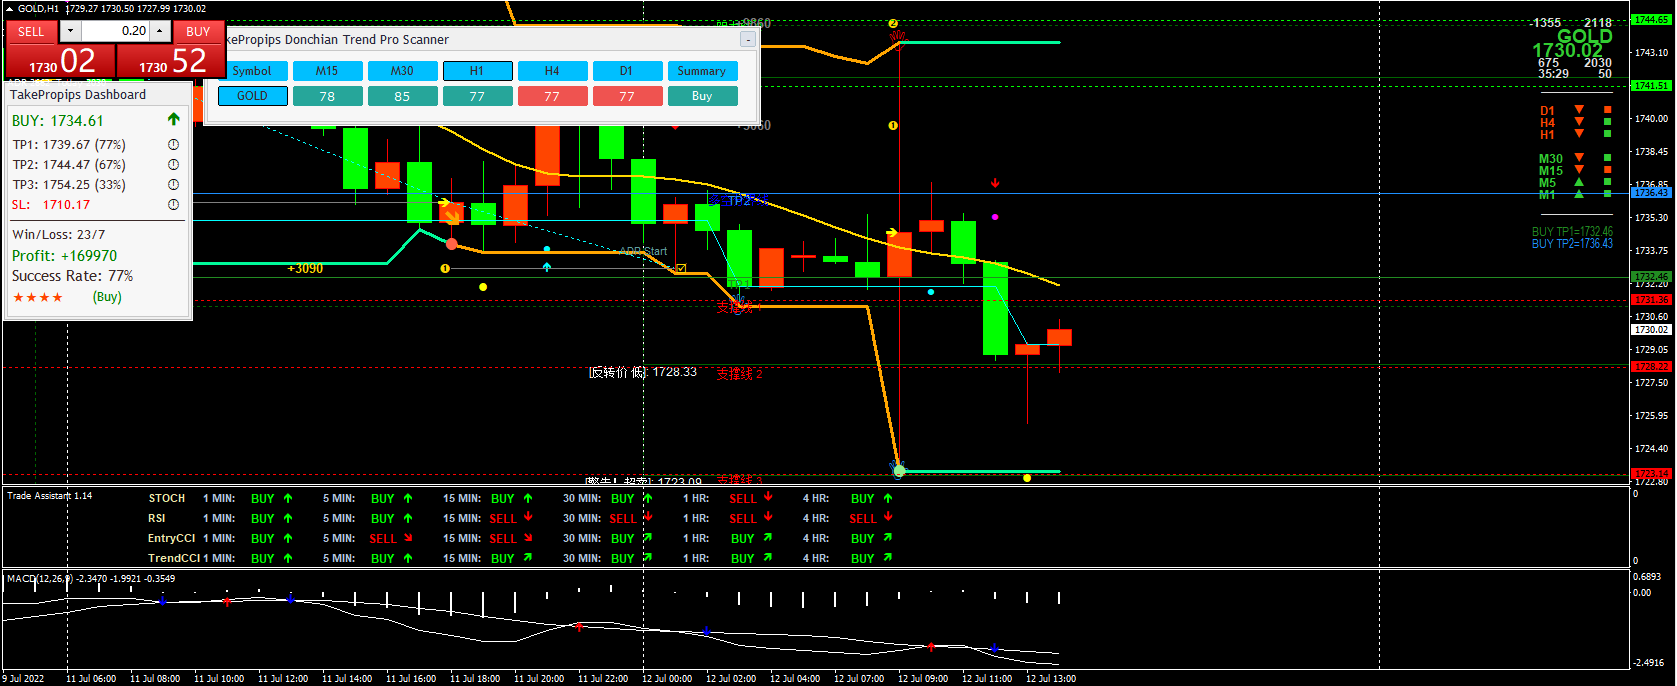This screenshot has height=686, width=1677.
Task: Click the clock icon next to SL
Action: coord(173,205)
